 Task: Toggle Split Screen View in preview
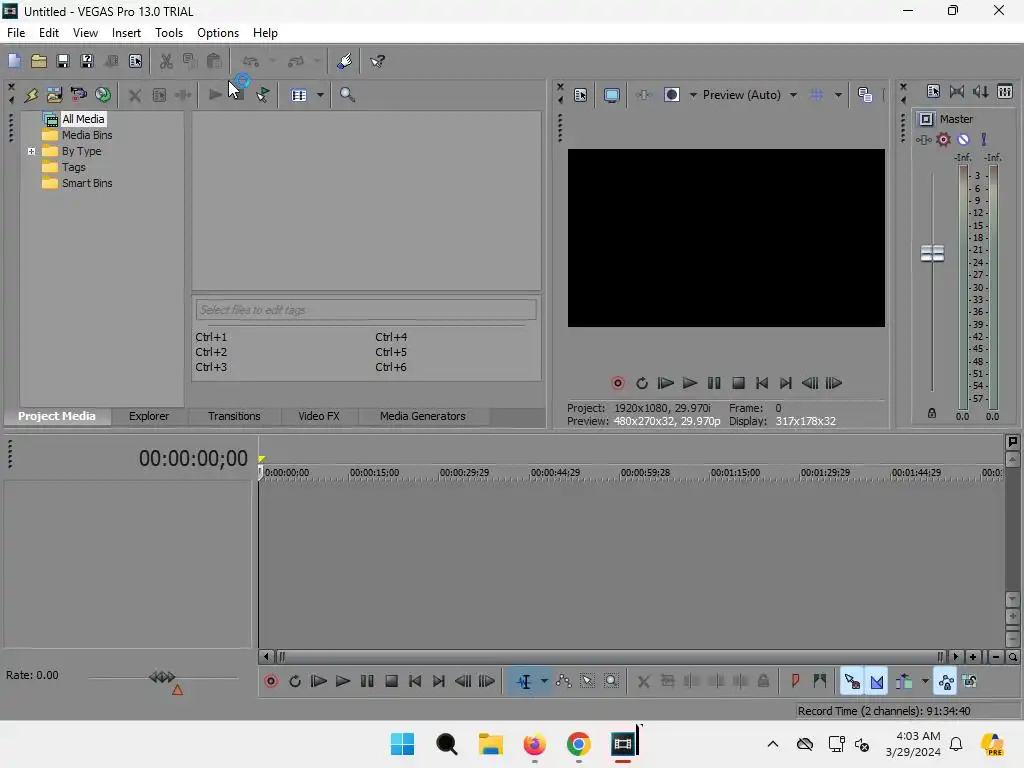[x=671, y=95]
